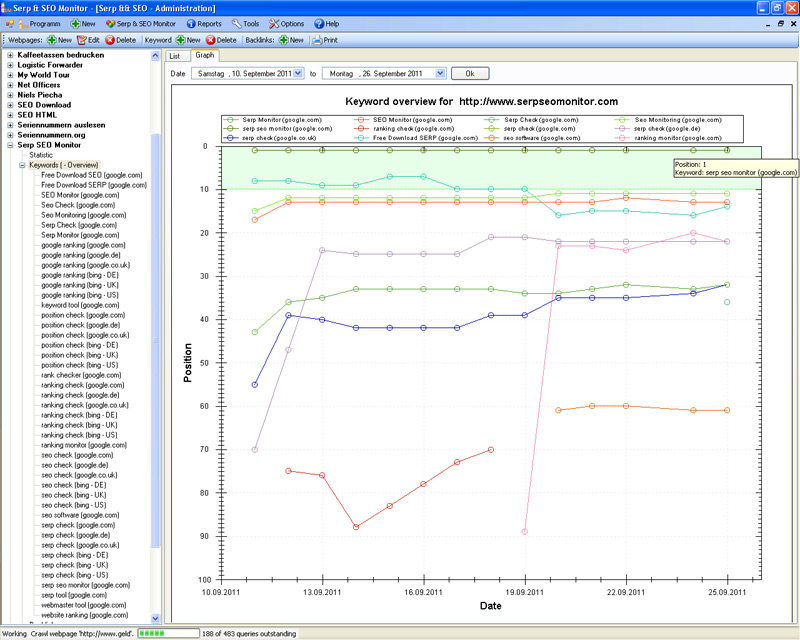Click the tree panel scrollbar thumb

pyautogui.click(x=156, y=340)
